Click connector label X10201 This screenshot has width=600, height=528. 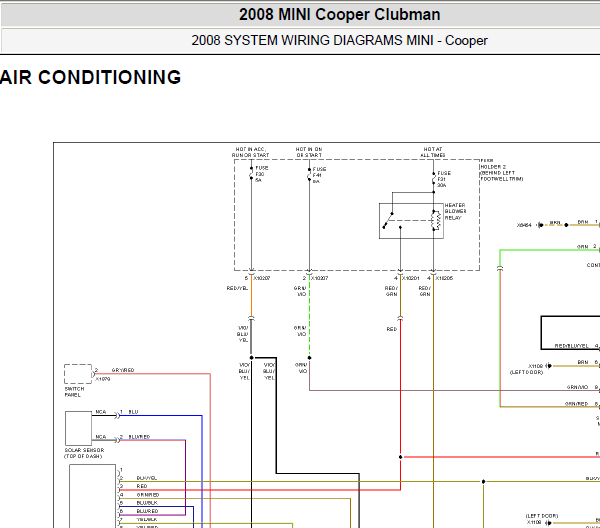411,278
